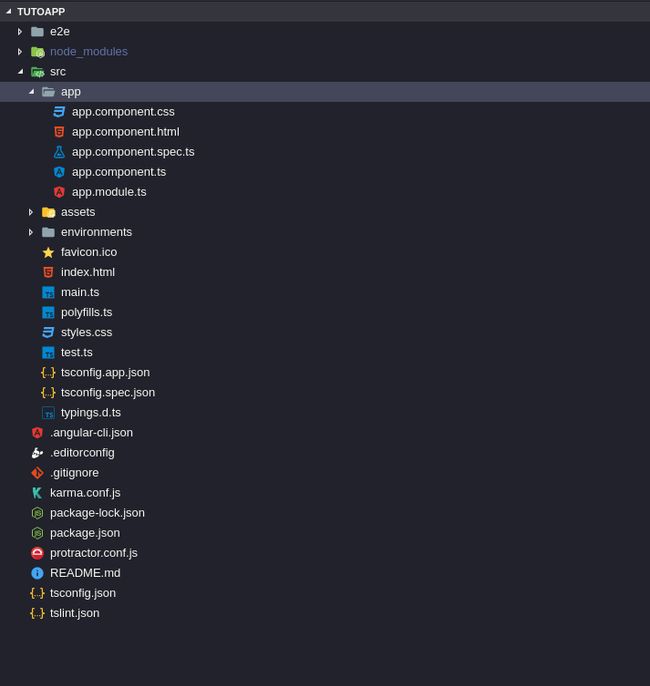Click the CSS icon next to styles.css

tap(48, 332)
